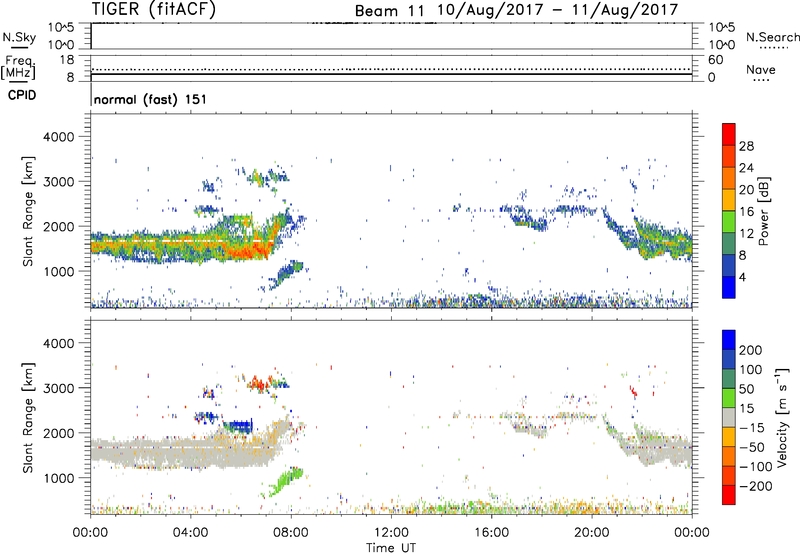Click the 200 velocity colorbar tick
Viewport: 800px width, 554px height.
click(751, 350)
